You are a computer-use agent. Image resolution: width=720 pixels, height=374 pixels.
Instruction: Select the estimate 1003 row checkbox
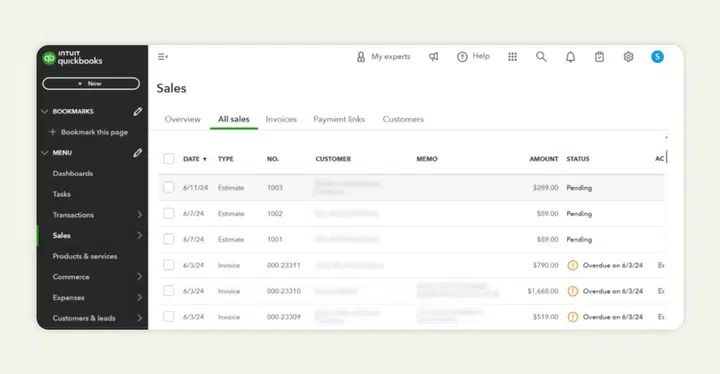click(x=169, y=187)
